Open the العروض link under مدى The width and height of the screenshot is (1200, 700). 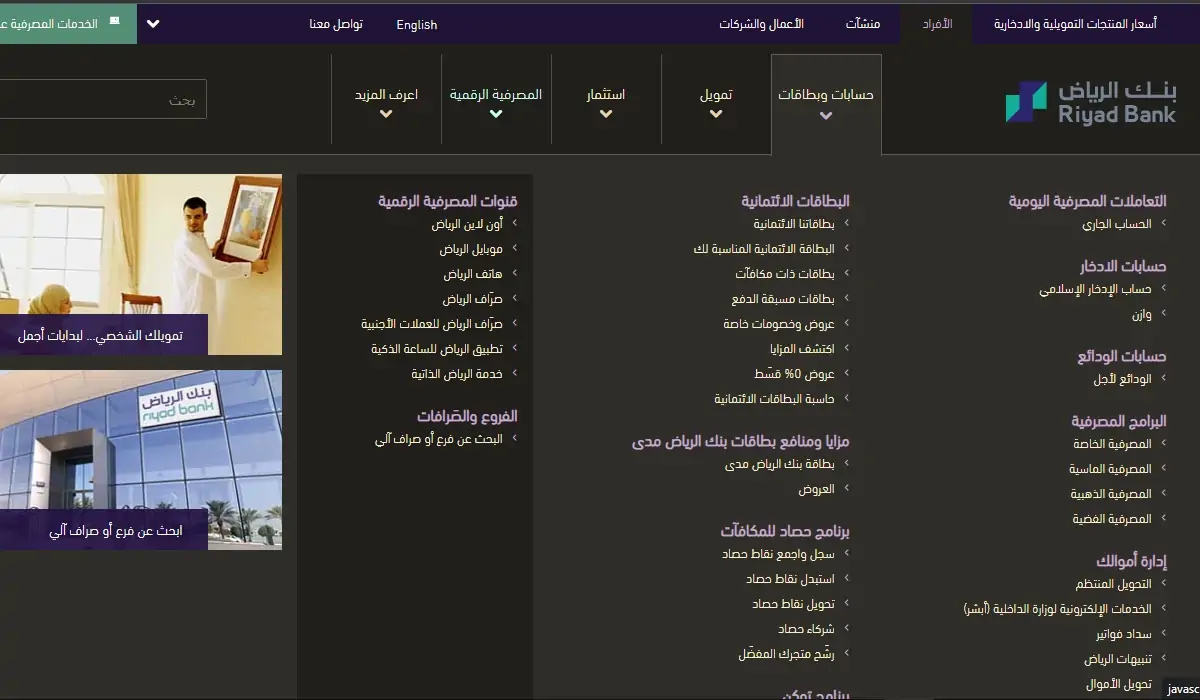[816, 489]
